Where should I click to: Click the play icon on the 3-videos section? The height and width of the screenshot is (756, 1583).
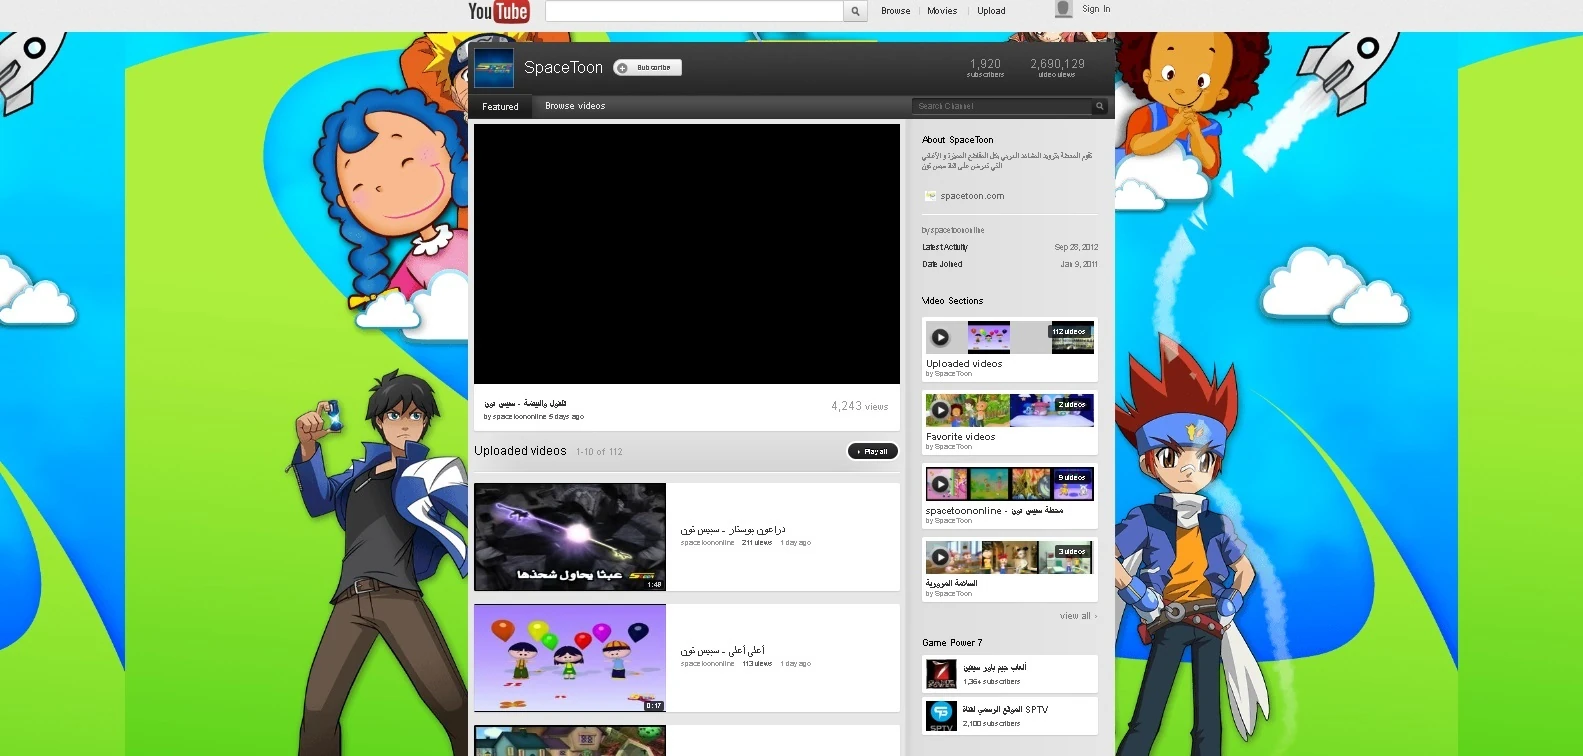click(x=940, y=557)
